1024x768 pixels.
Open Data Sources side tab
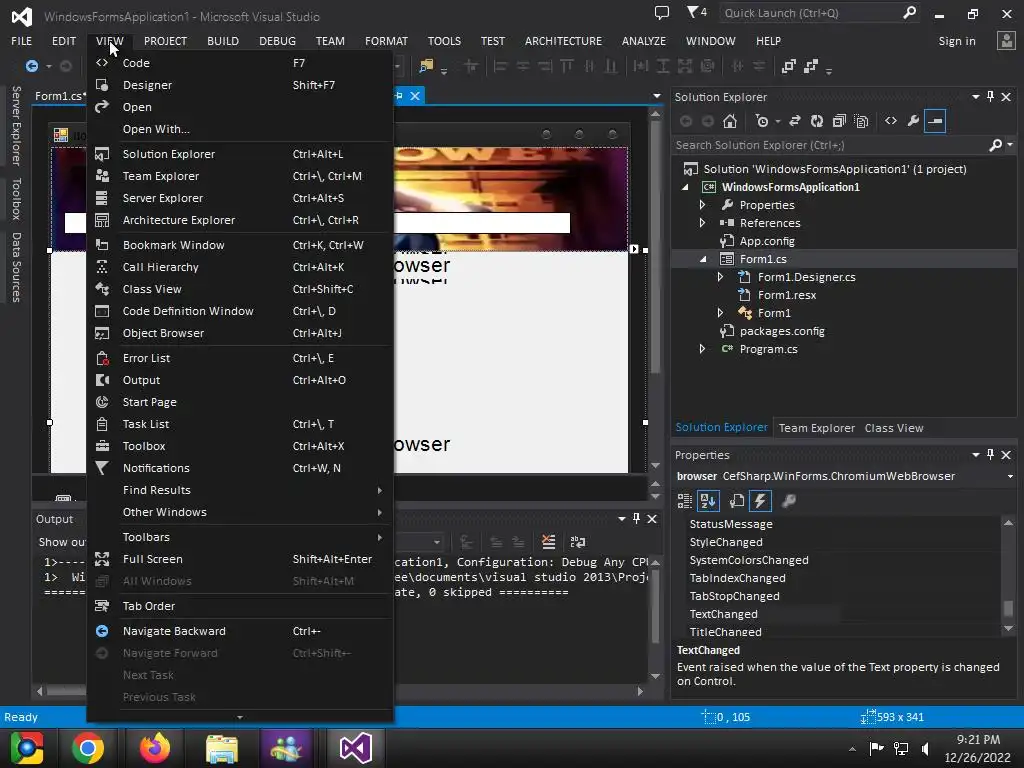click(x=16, y=267)
